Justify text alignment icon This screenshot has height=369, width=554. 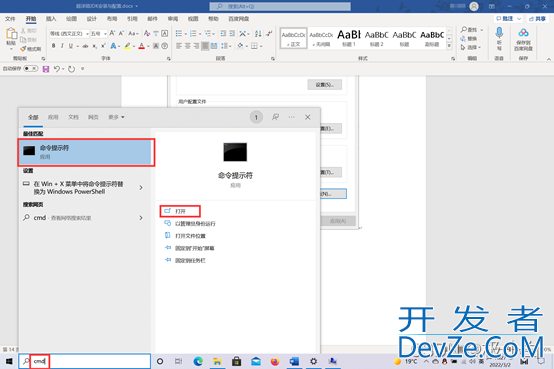[x=205, y=46]
